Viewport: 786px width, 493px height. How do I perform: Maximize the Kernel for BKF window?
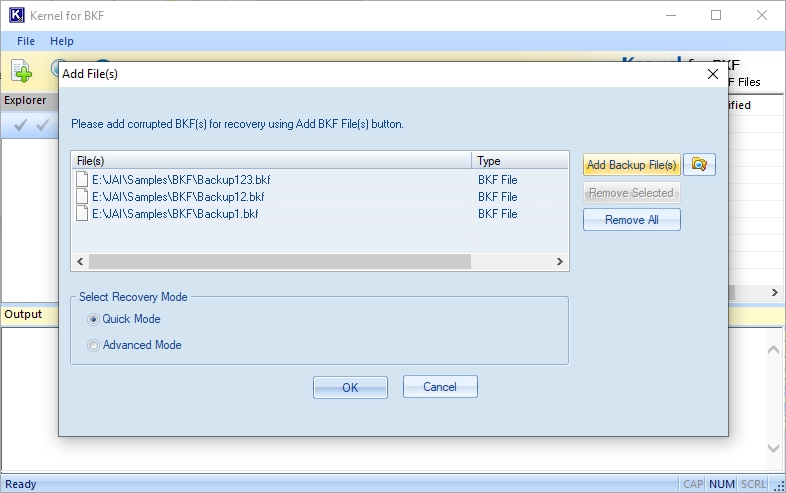[x=716, y=15]
